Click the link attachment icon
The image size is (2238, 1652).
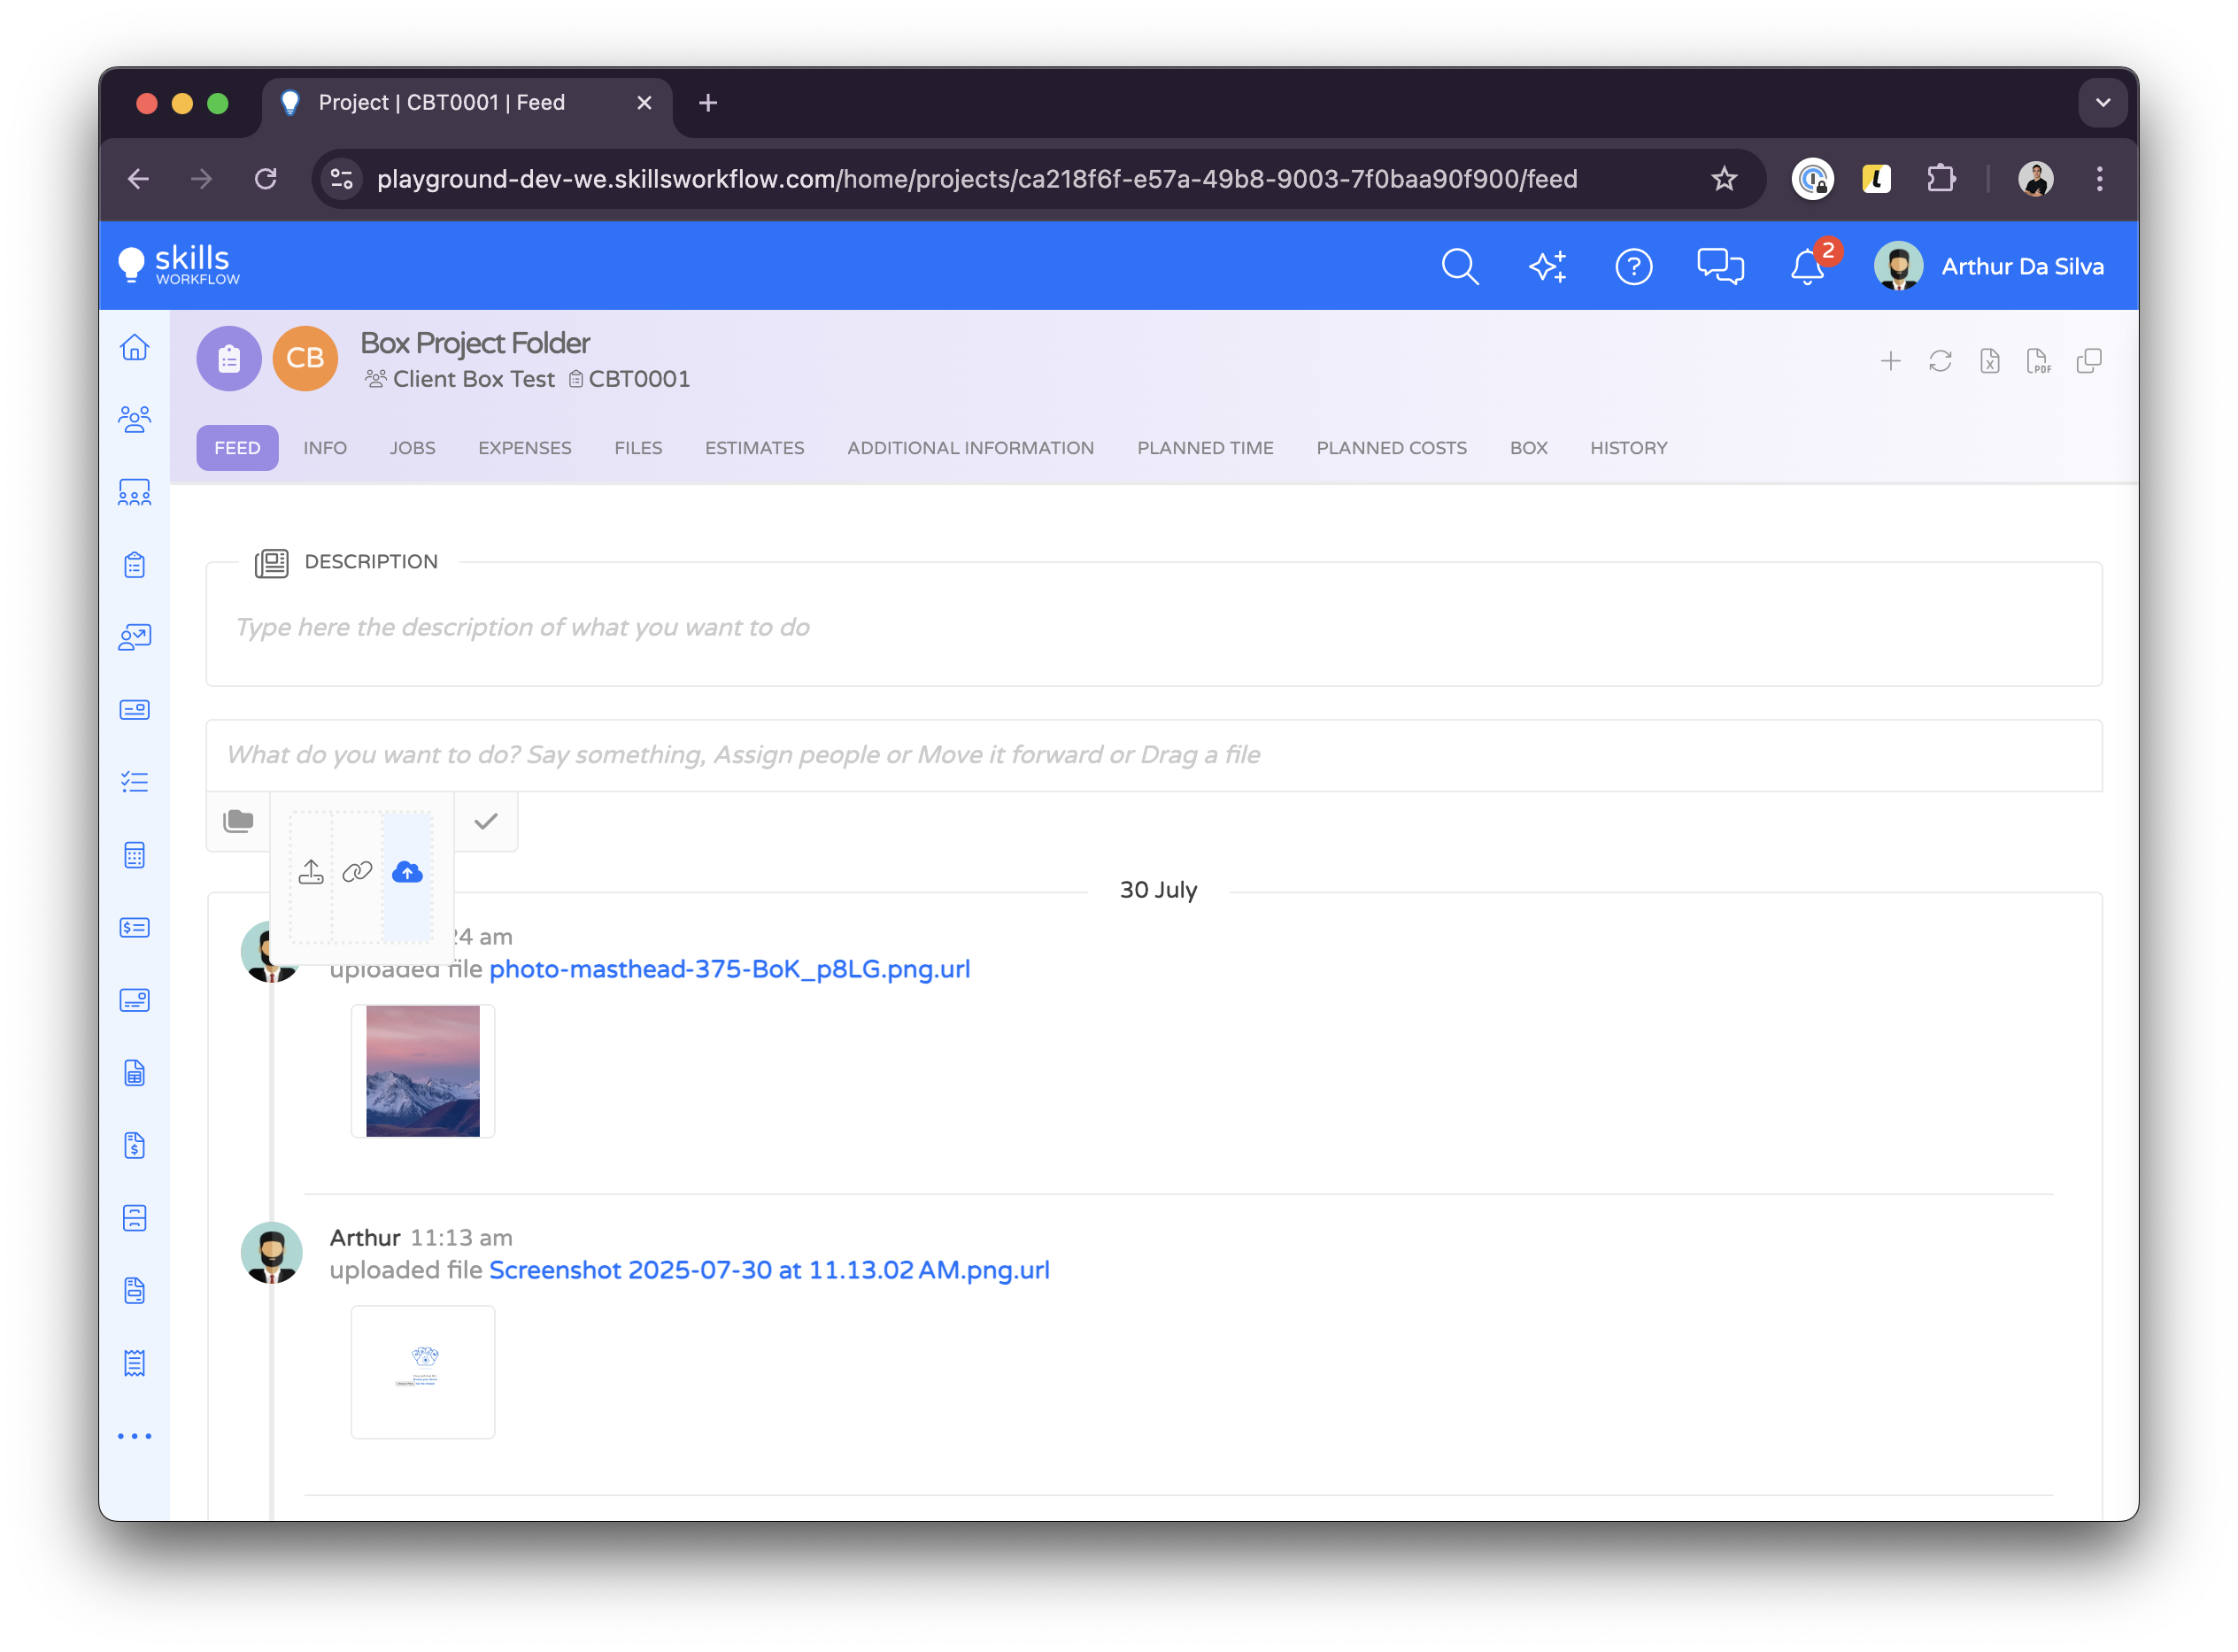point(357,872)
